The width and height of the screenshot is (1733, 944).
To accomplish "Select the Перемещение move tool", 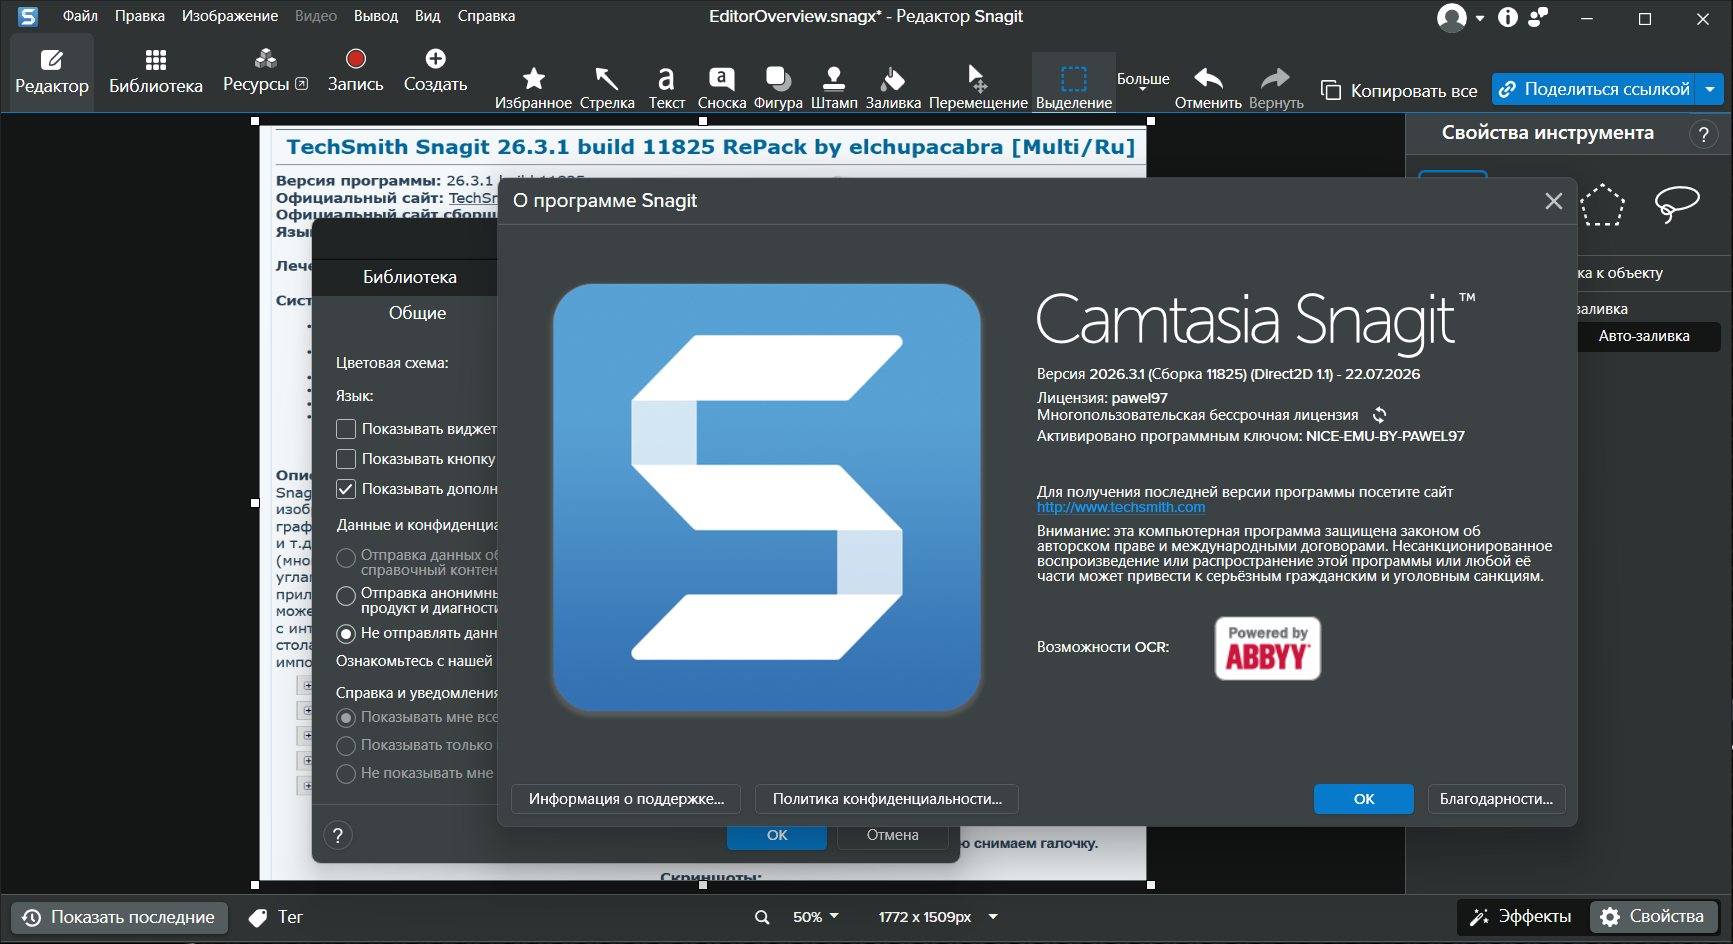I will coord(978,87).
